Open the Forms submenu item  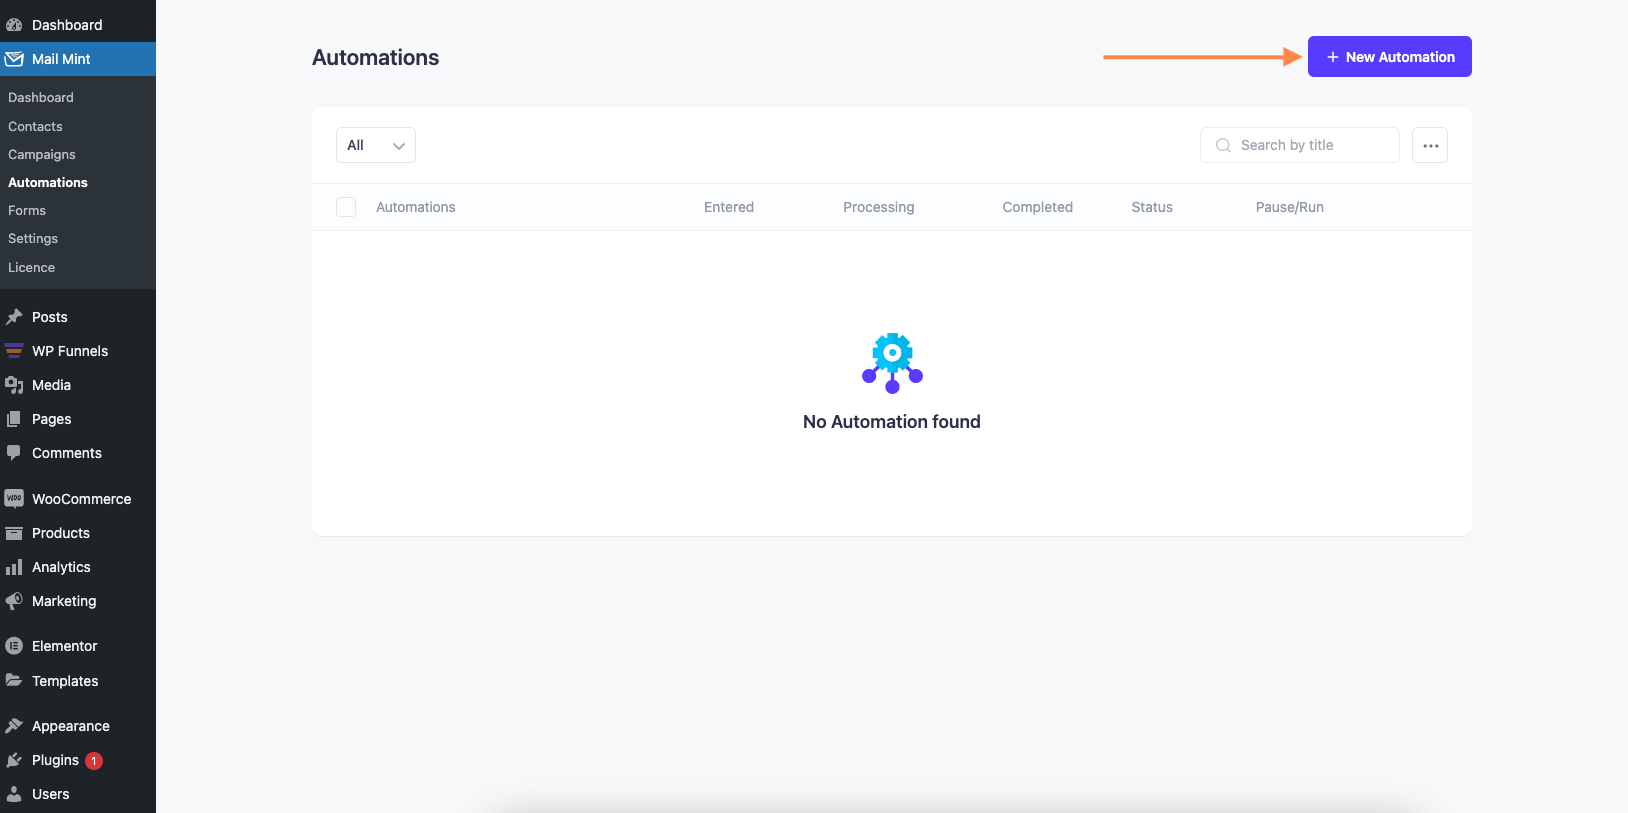[x=27, y=210]
